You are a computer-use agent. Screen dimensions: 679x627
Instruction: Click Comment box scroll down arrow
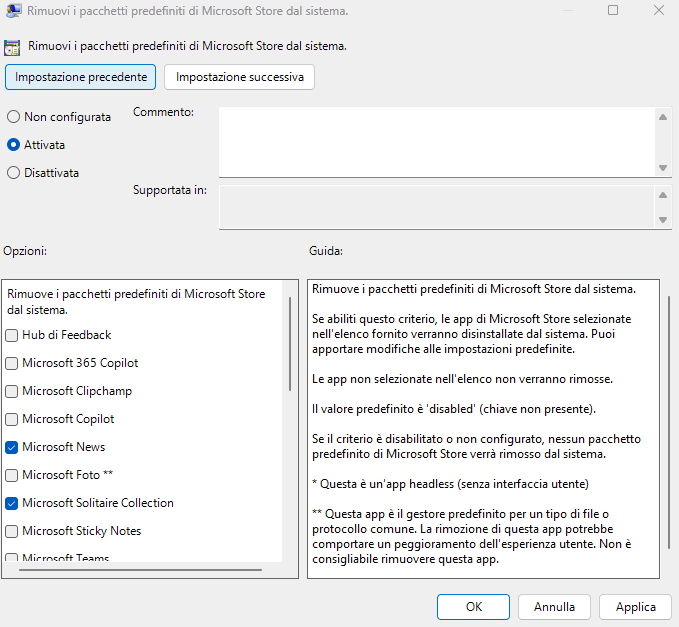click(662, 168)
